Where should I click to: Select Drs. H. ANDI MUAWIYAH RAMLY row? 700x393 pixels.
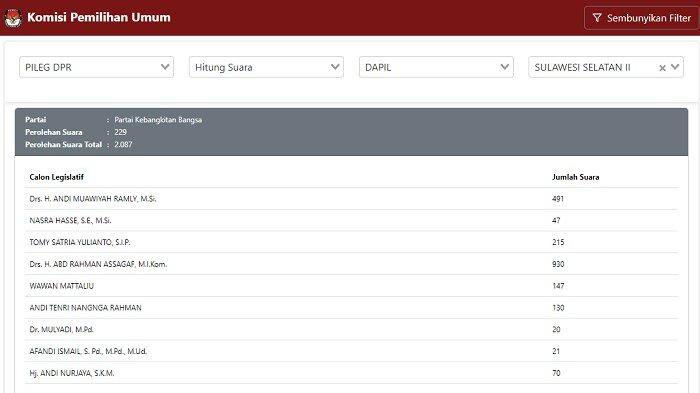tap(352, 199)
